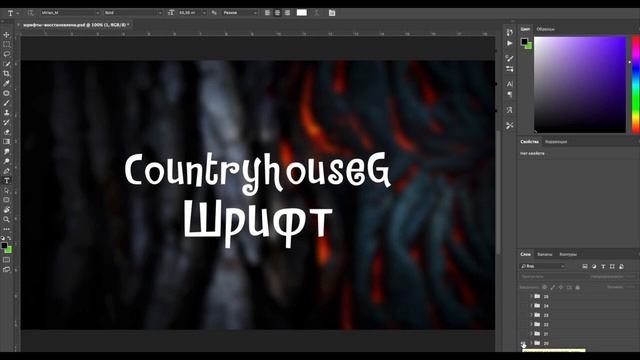Expand layer group 25
Screen dimensions: 640x360
[x=531, y=296]
